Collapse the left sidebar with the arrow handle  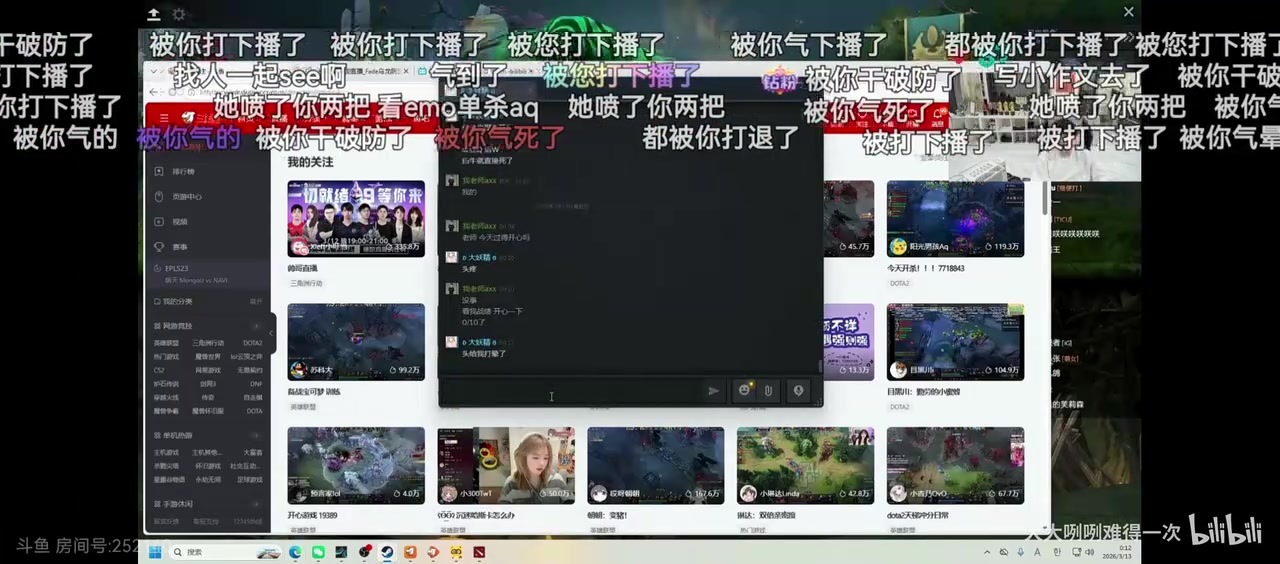coord(272,332)
